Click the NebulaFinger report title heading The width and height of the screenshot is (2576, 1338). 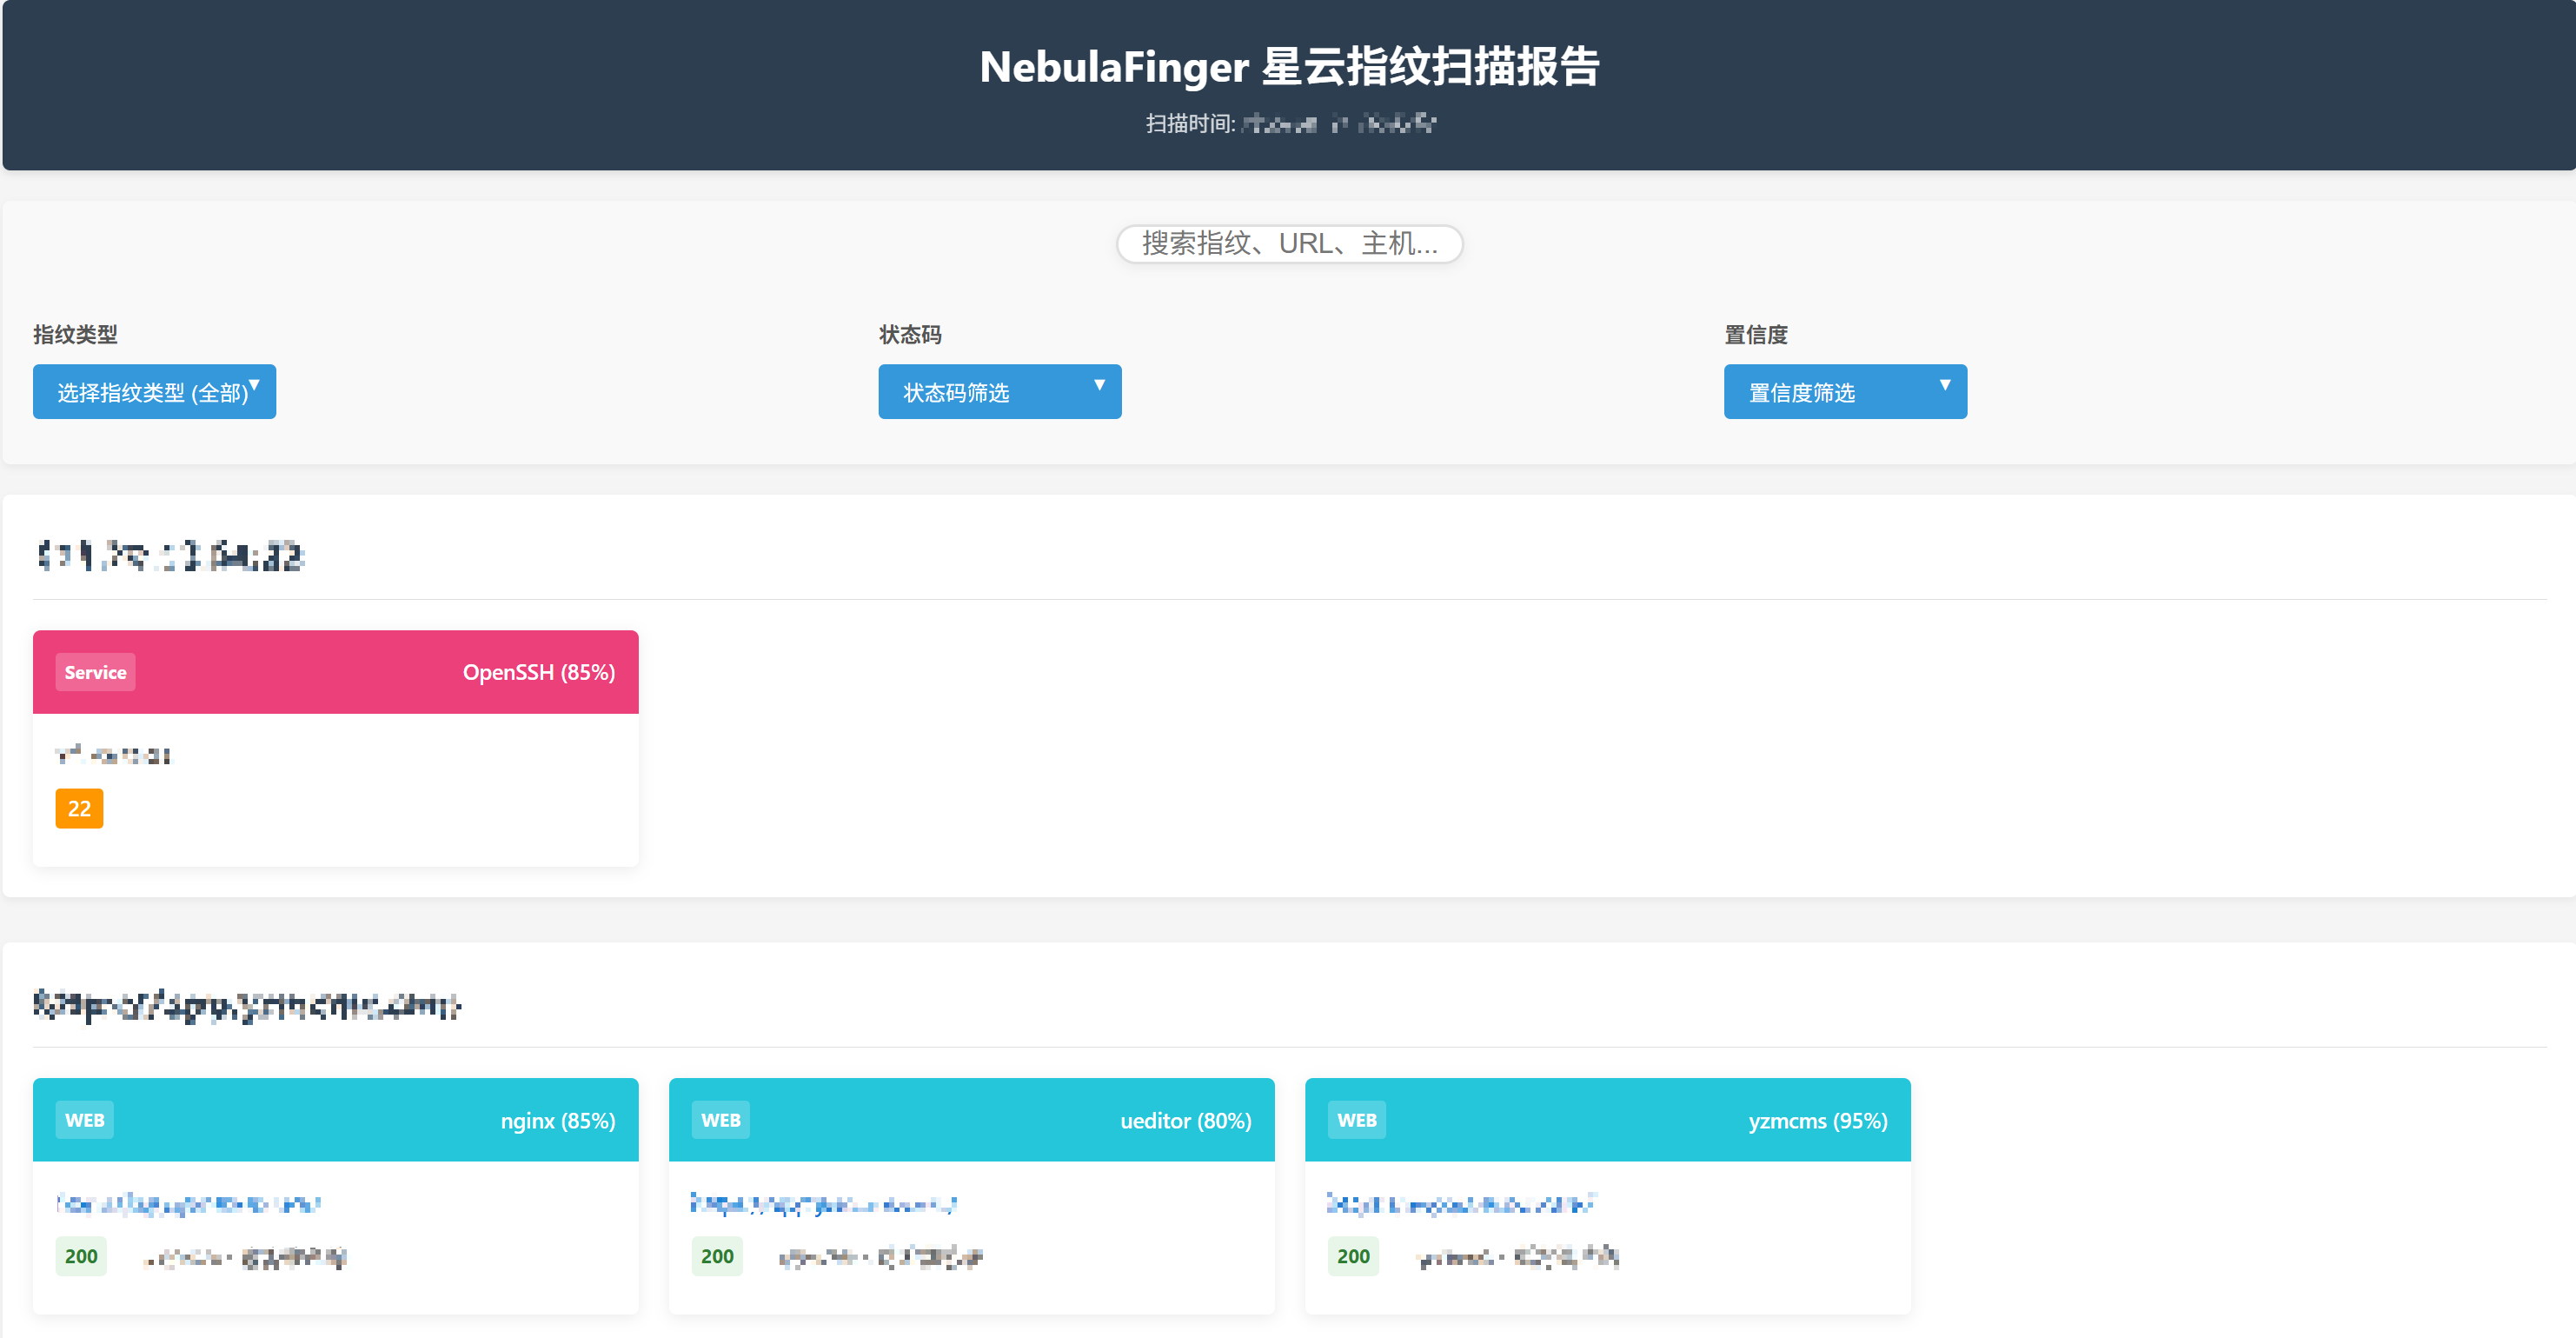(x=1288, y=67)
